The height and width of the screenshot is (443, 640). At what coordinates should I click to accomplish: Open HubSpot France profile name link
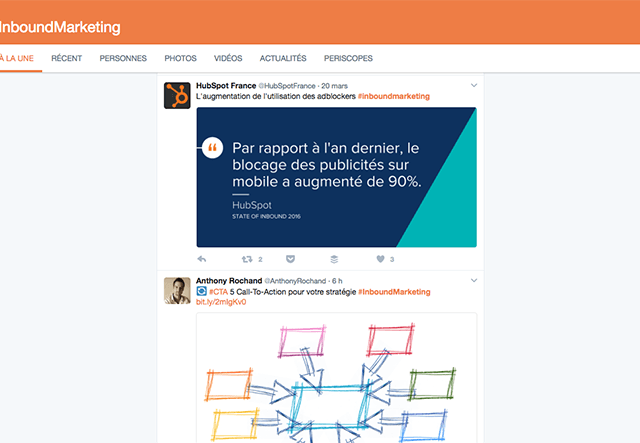pos(226,86)
